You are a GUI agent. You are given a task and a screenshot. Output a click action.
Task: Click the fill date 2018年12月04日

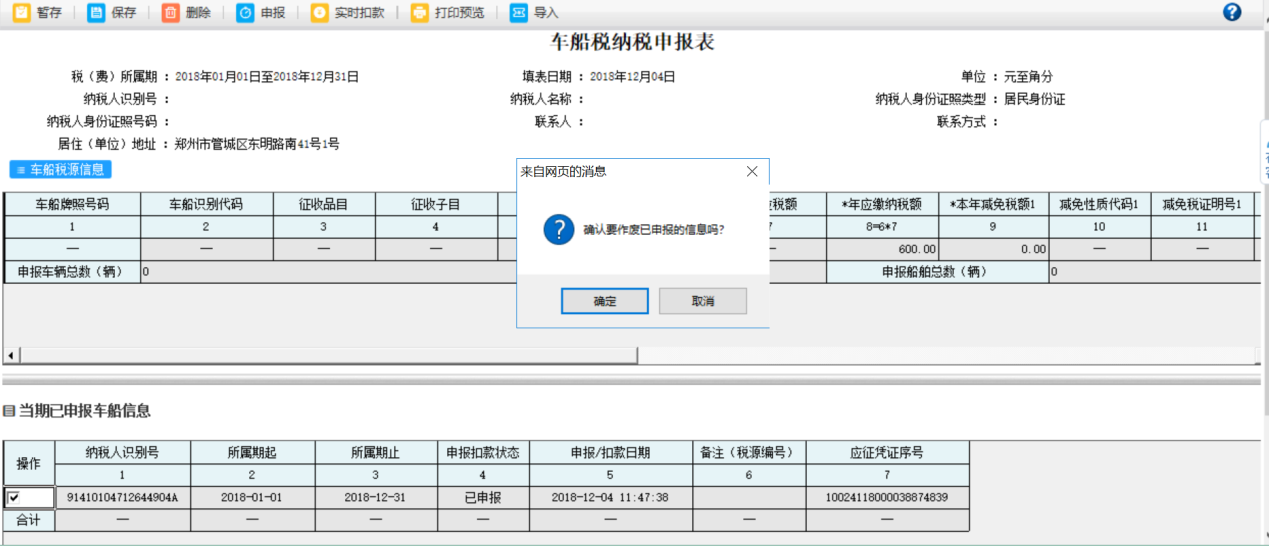point(632,76)
